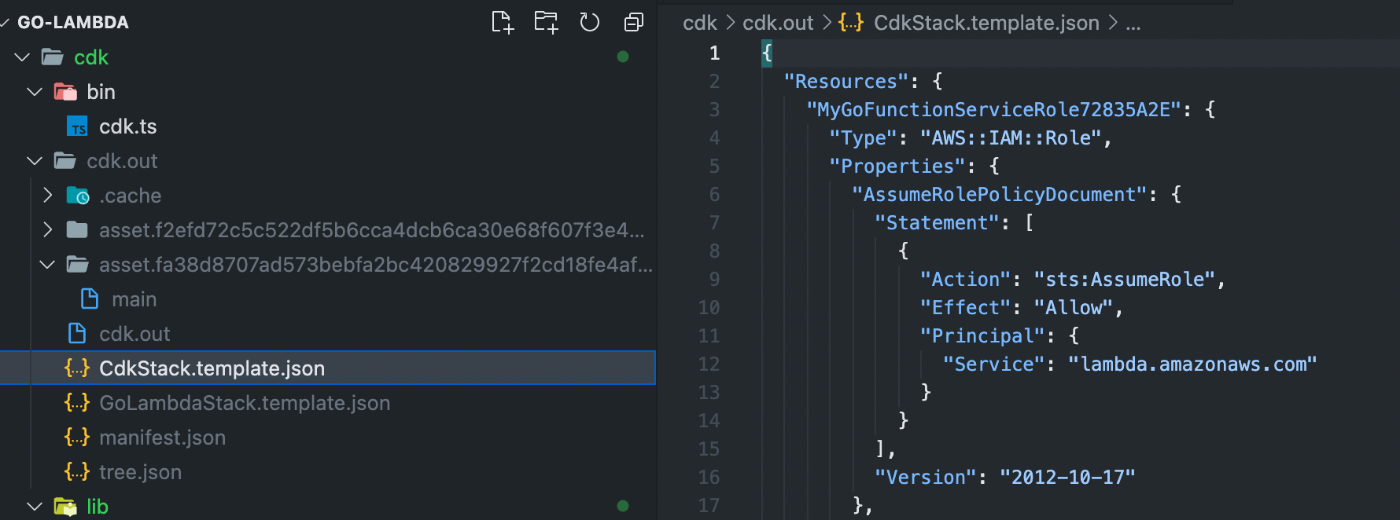The width and height of the screenshot is (1400, 520).
Task: Click the cdk breadcrumb segment
Action: coord(700,23)
